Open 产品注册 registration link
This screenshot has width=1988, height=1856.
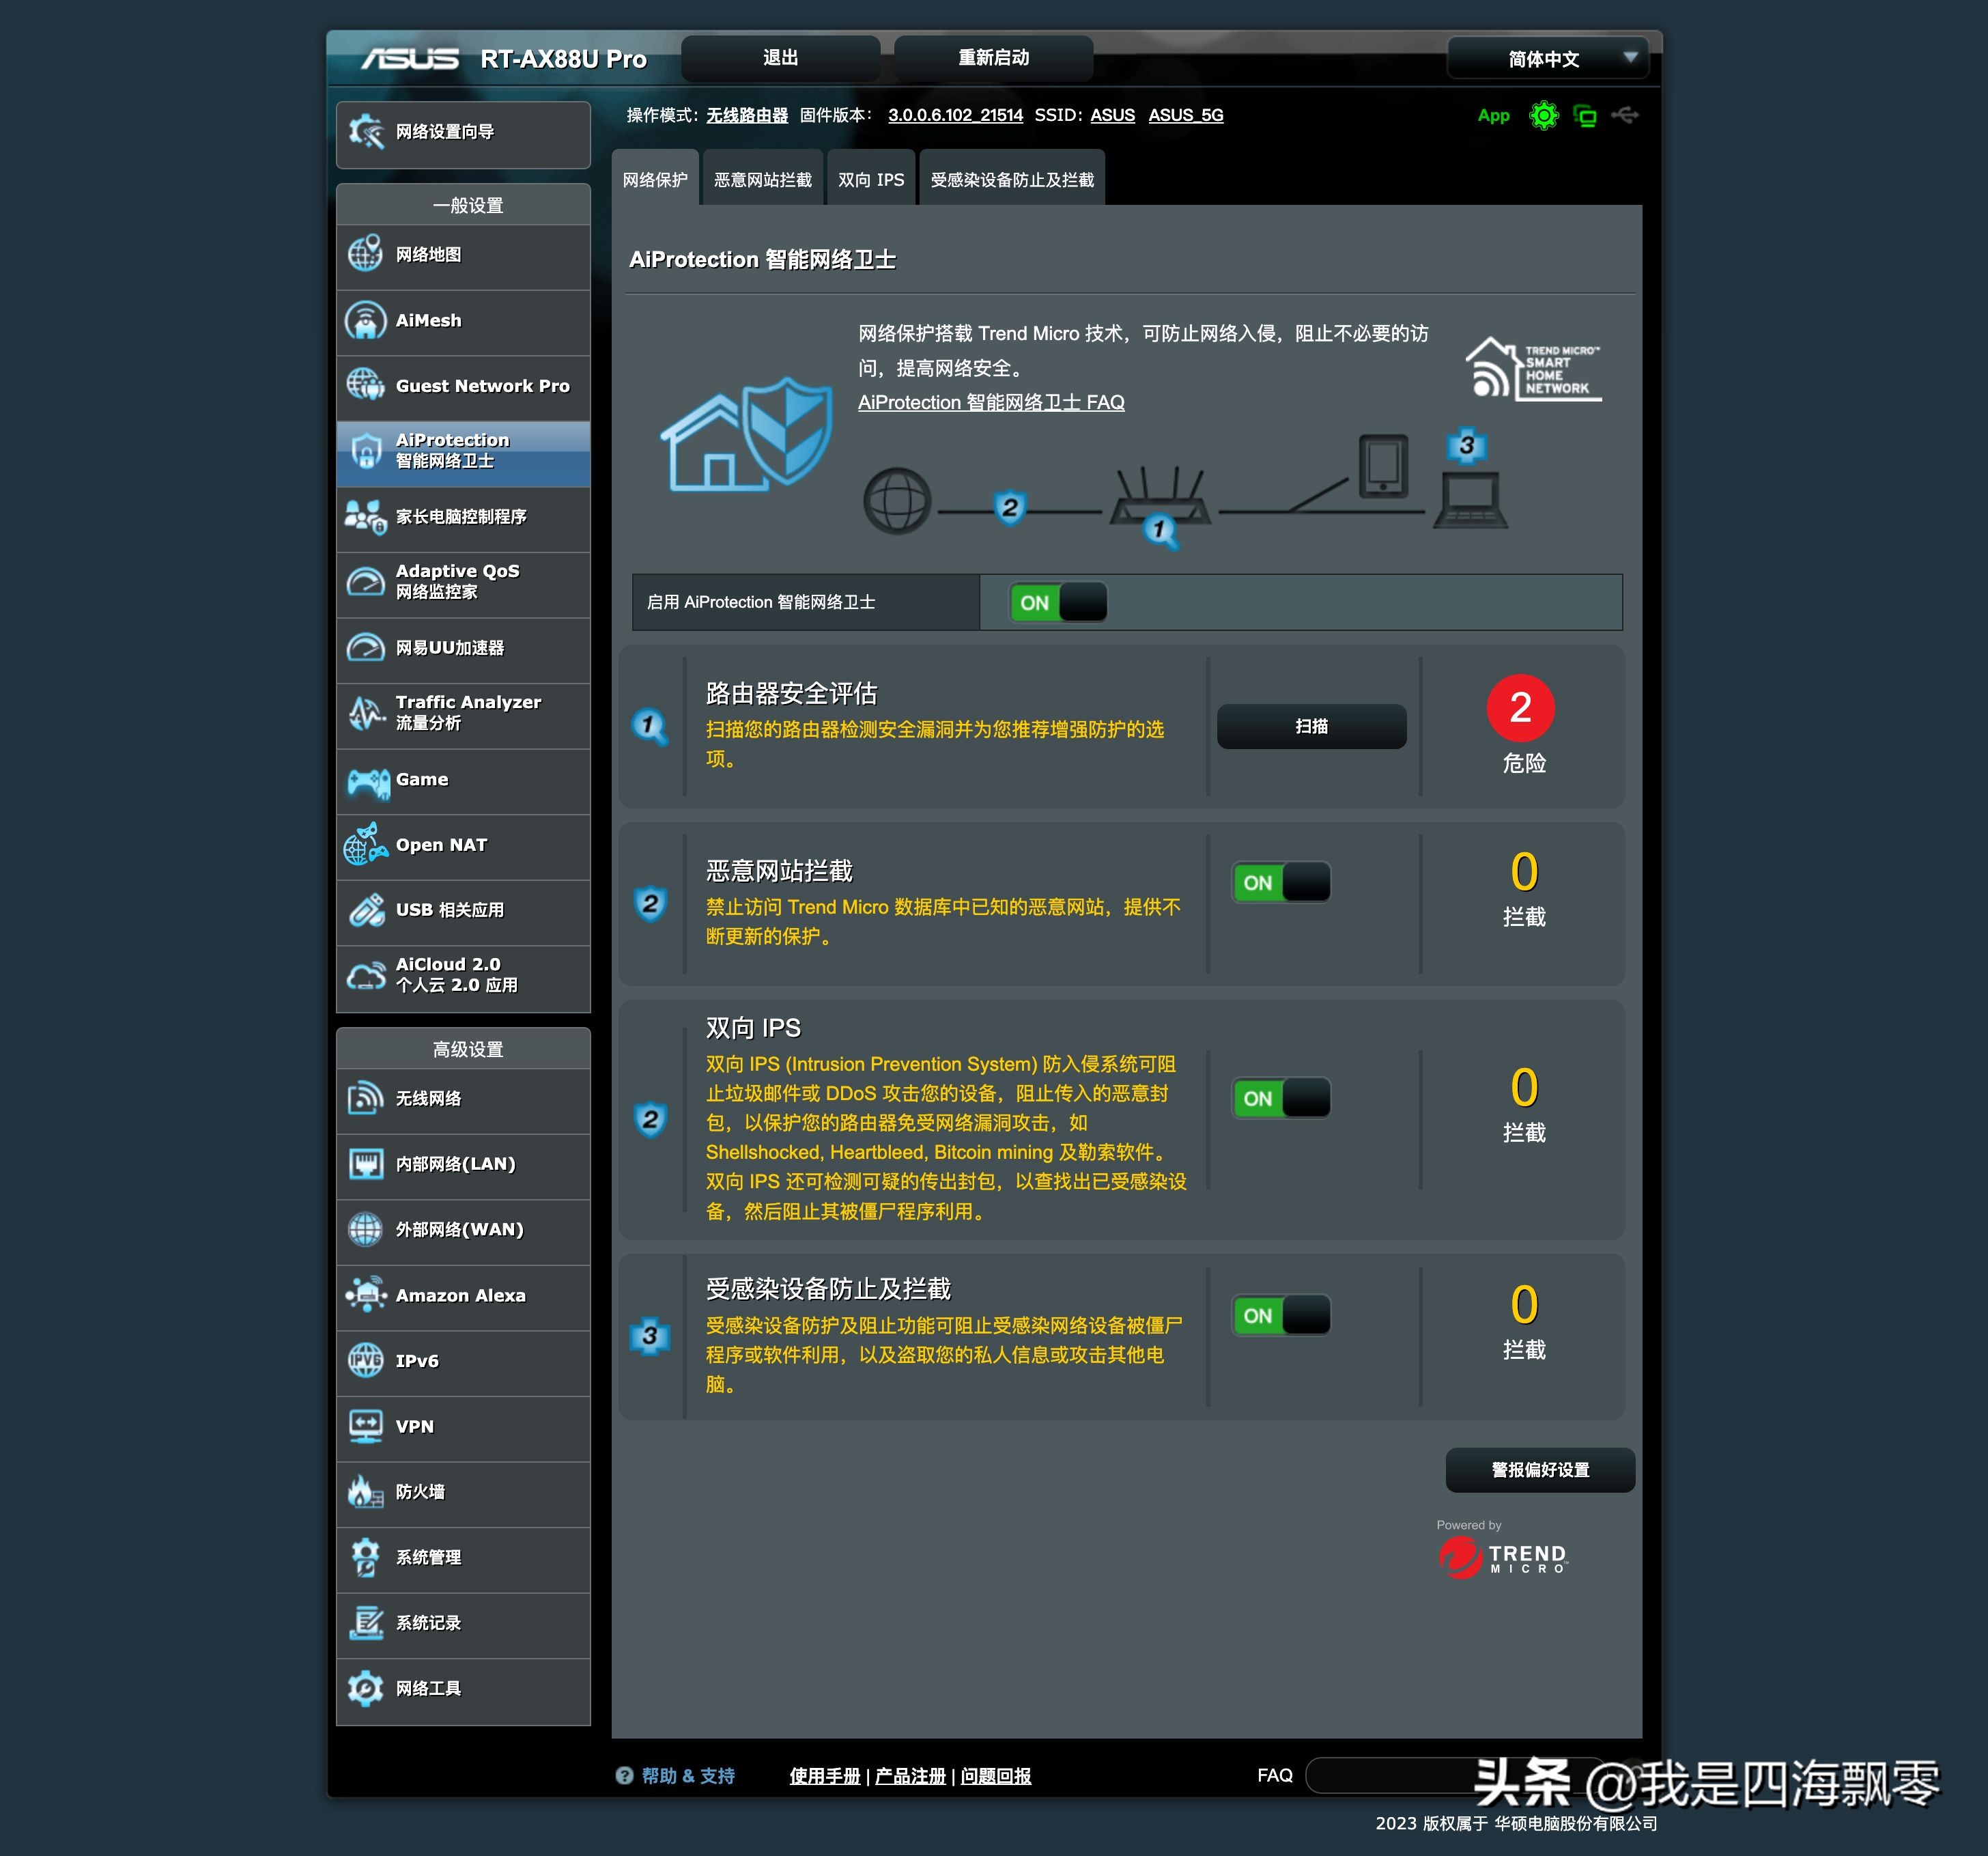(x=910, y=1776)
